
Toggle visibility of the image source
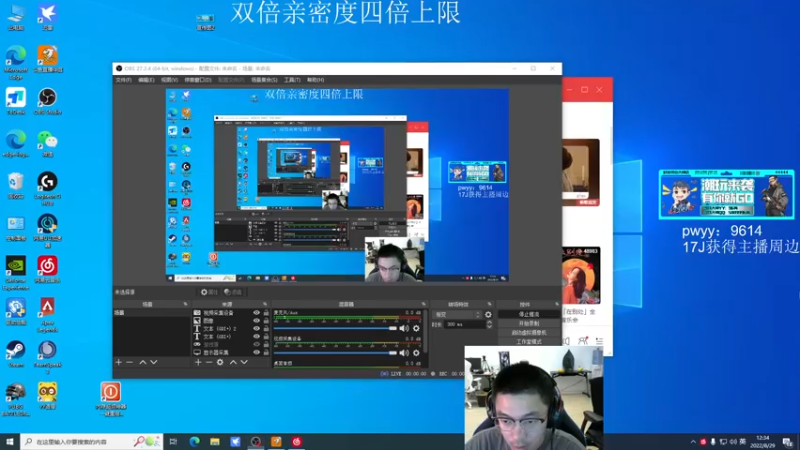pyautogui.click(x=257, y=321)
